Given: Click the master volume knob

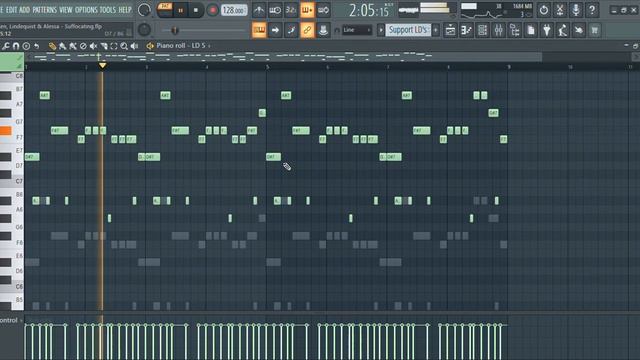Looking at the screenshot, I should 144,10.
